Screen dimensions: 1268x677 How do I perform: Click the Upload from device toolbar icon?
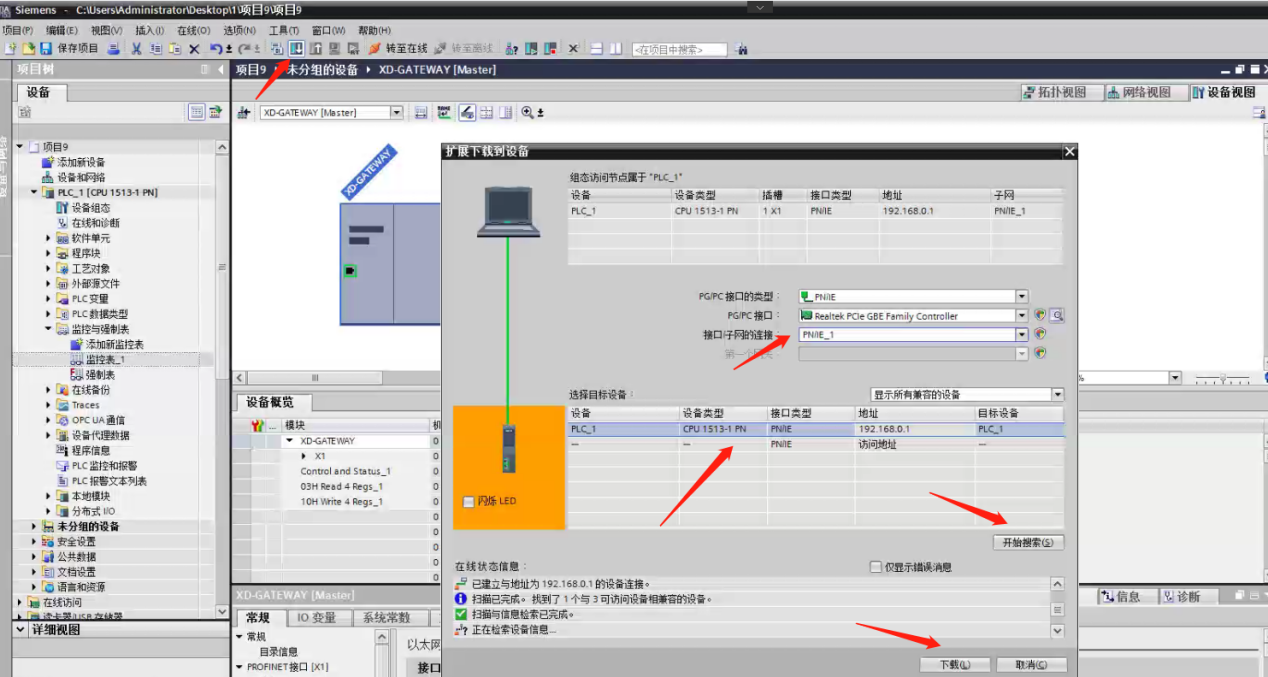pyautogui.click(x=315, y=48)
